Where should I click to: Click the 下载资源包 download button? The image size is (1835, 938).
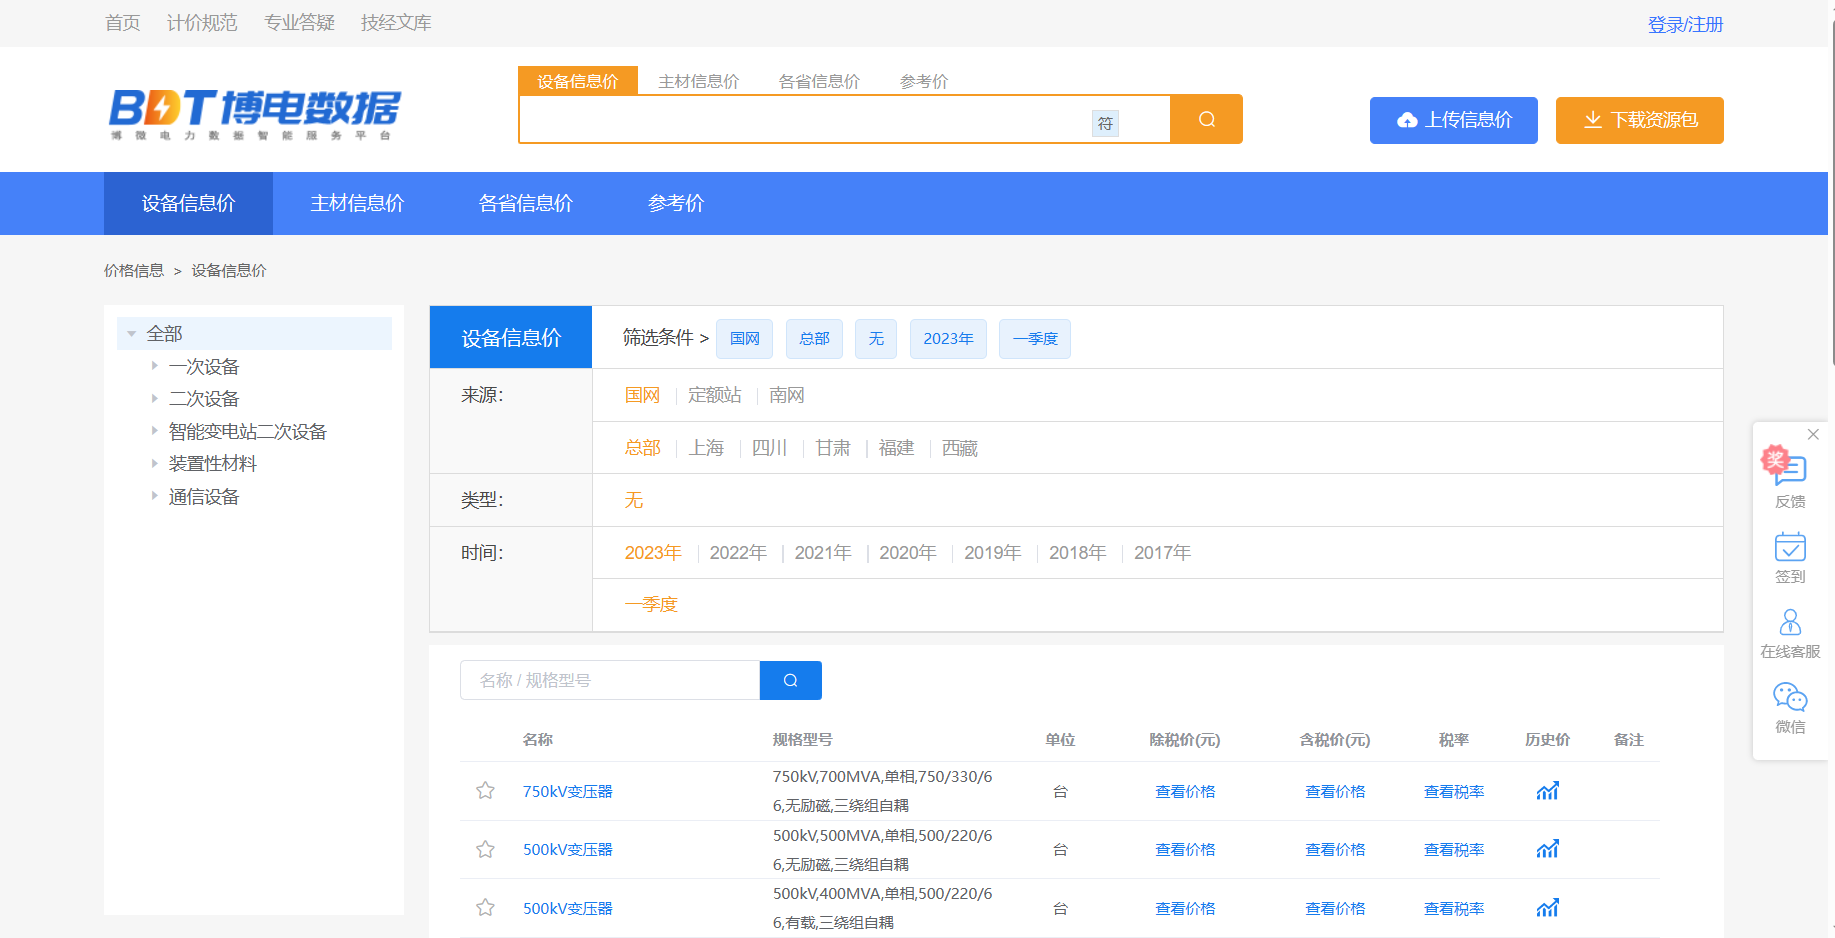pos(1640,120)
